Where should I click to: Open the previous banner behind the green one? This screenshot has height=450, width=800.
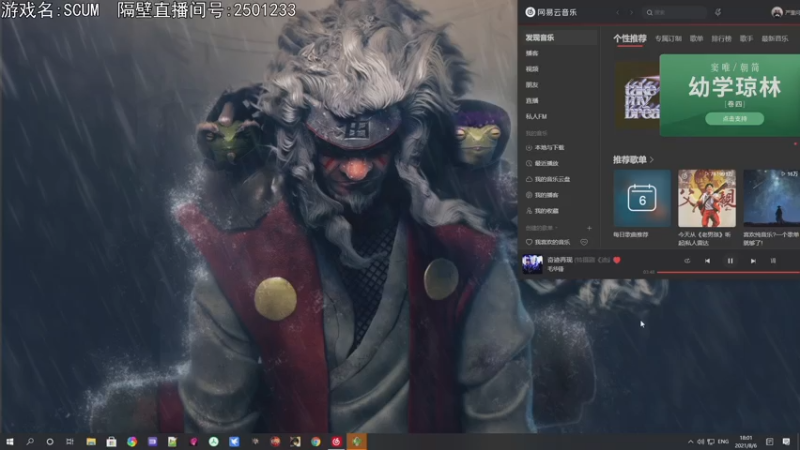coord(637,95)
